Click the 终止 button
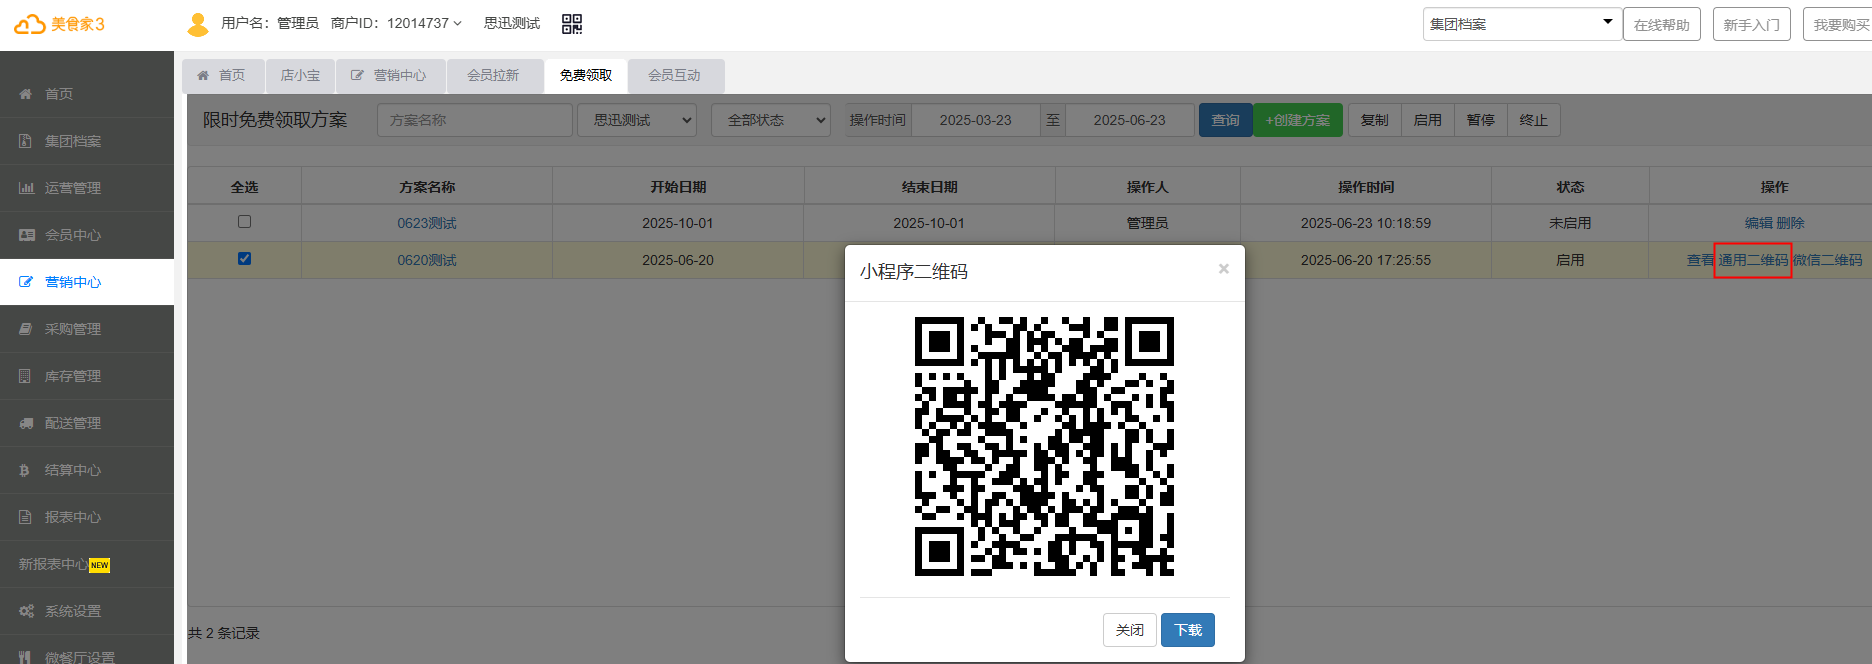 (x=1534, y=120)
